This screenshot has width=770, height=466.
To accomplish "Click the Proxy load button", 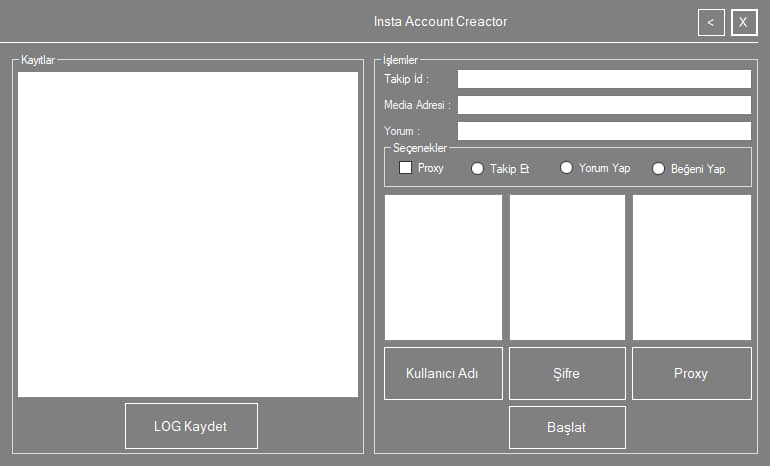I will click(x=691, y=374).
